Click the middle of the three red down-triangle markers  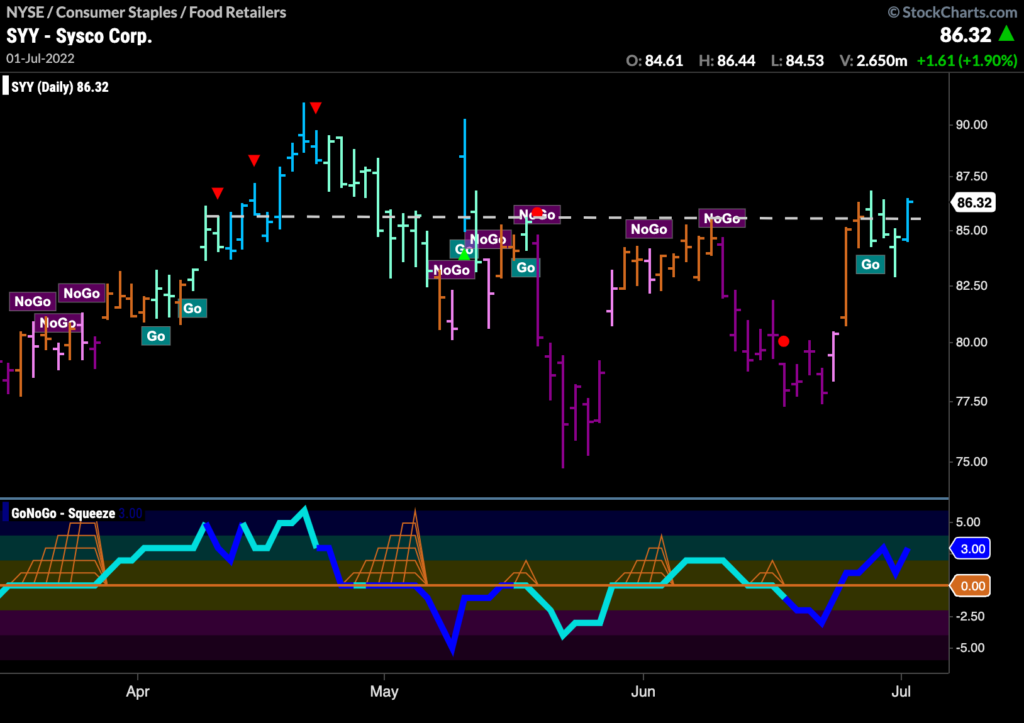tap(254, 160)
